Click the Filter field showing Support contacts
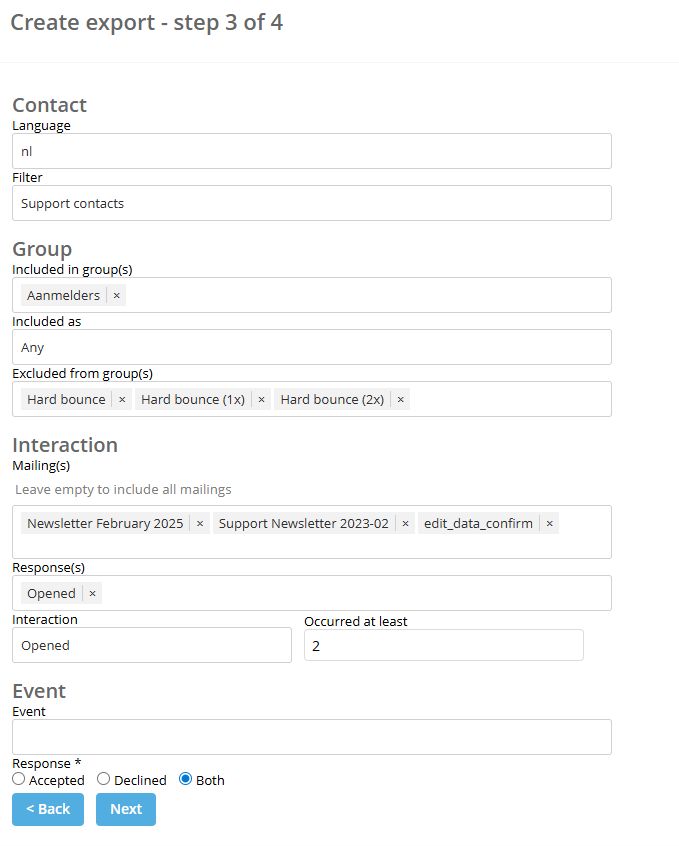 (x=311, y=203)
